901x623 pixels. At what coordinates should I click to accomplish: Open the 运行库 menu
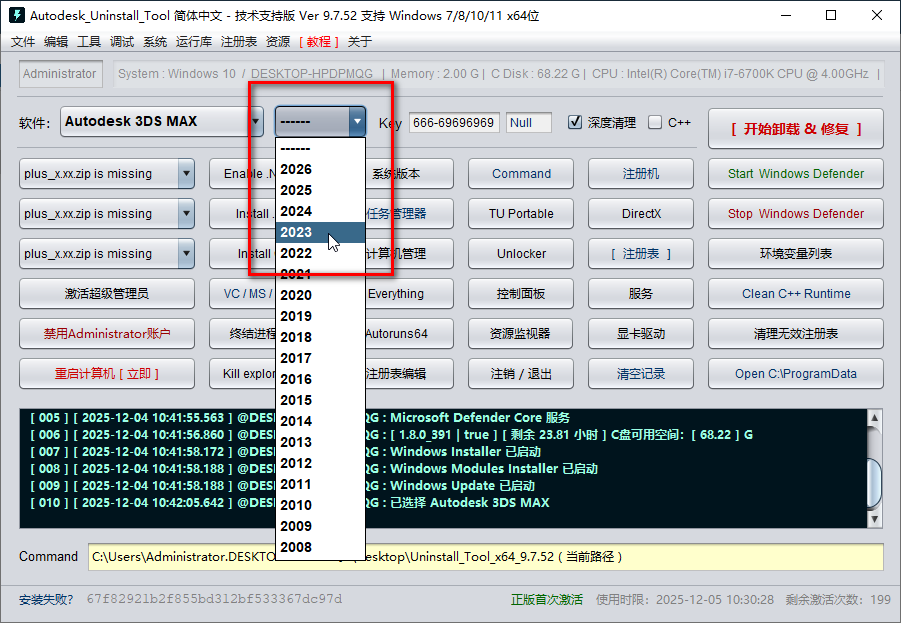(194, 41)
